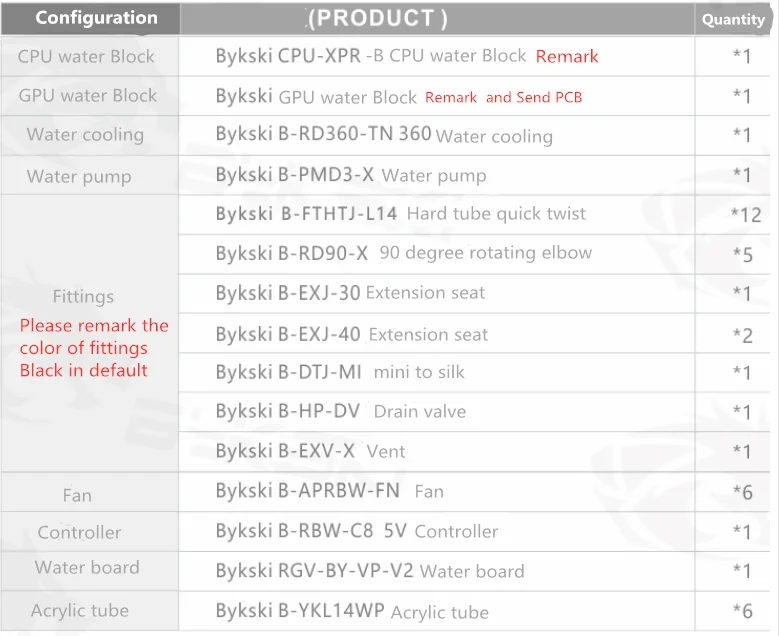
Task: Select the B-EXV-X Vent entry
Action: 311,451
